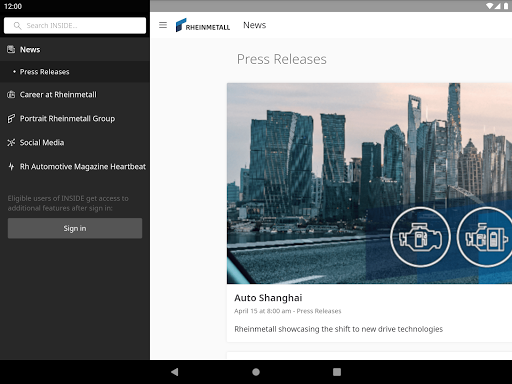Click the search magnifier icon
Image resolution: width=512 pixels, height=384 pixels.
[17, 26]
